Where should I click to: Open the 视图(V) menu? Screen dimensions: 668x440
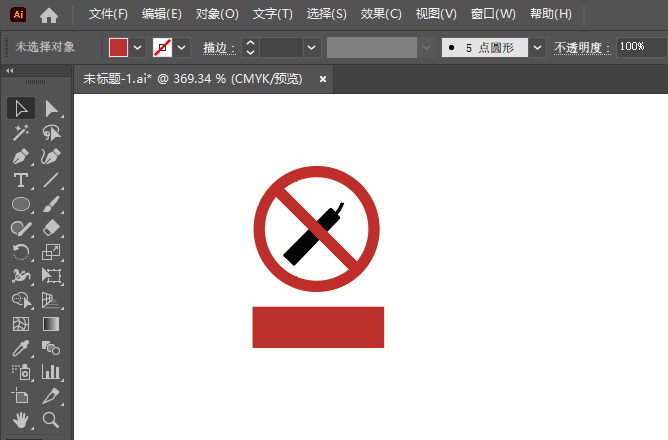coord(436,14)
